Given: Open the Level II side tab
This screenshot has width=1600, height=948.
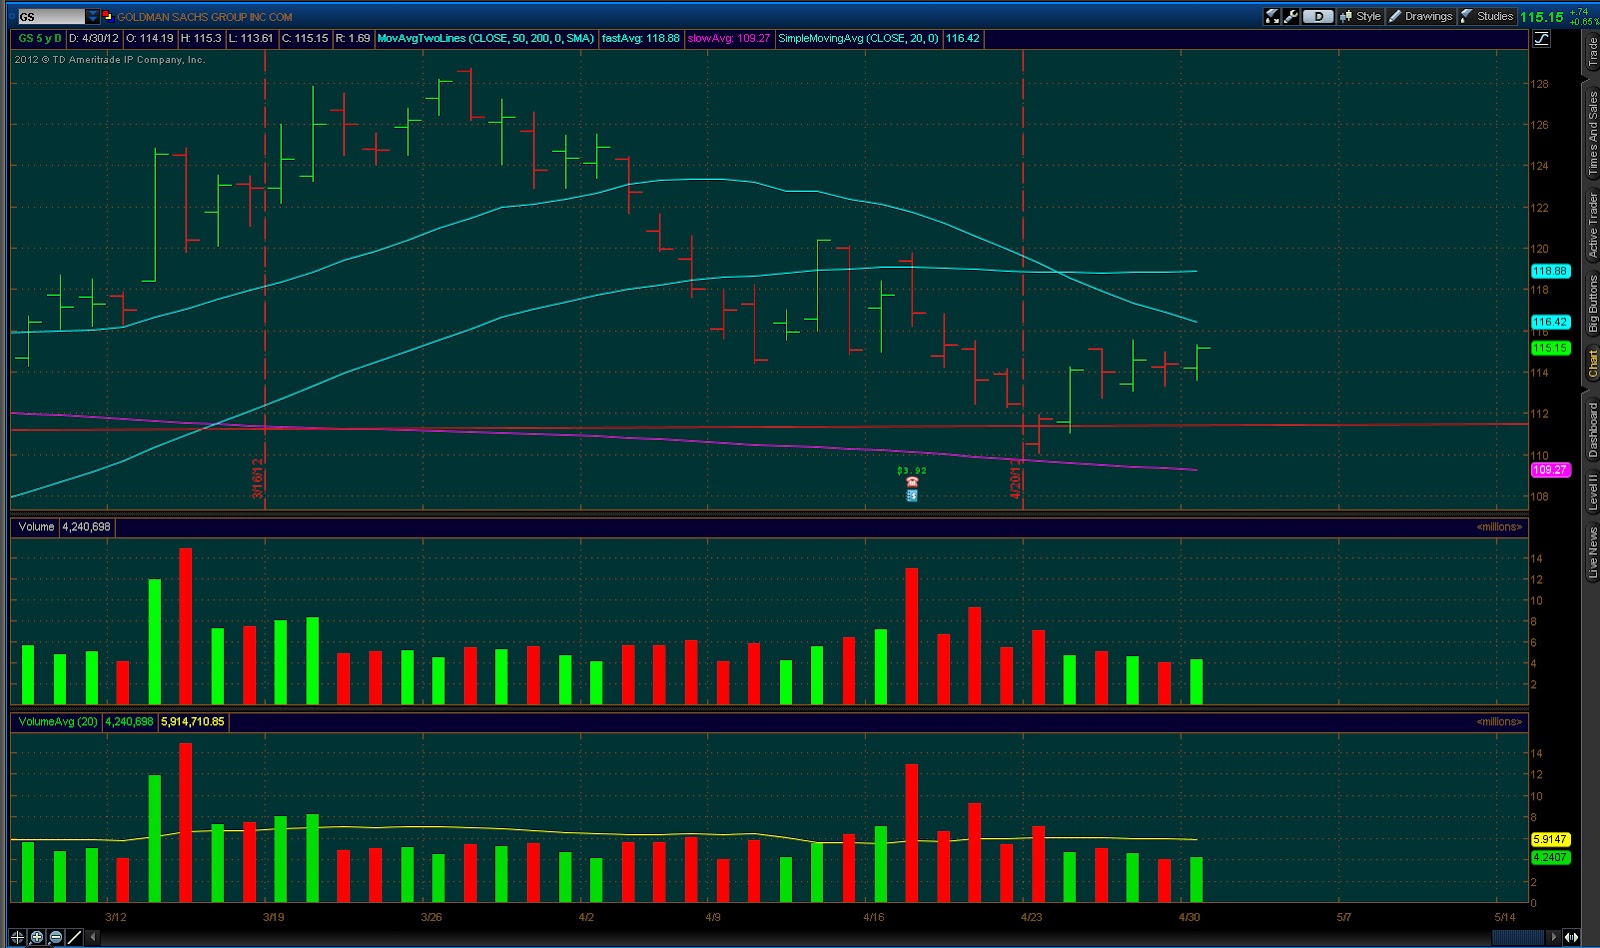Looking at the screenshot, I should (1592, 493).
